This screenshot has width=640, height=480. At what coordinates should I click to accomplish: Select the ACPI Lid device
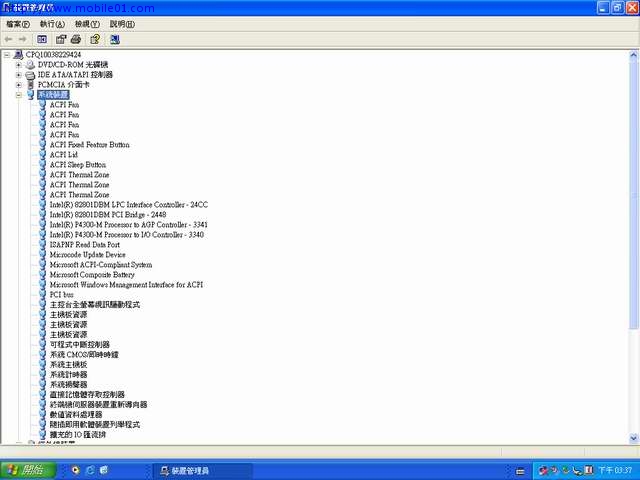click(x=63, y=155)
